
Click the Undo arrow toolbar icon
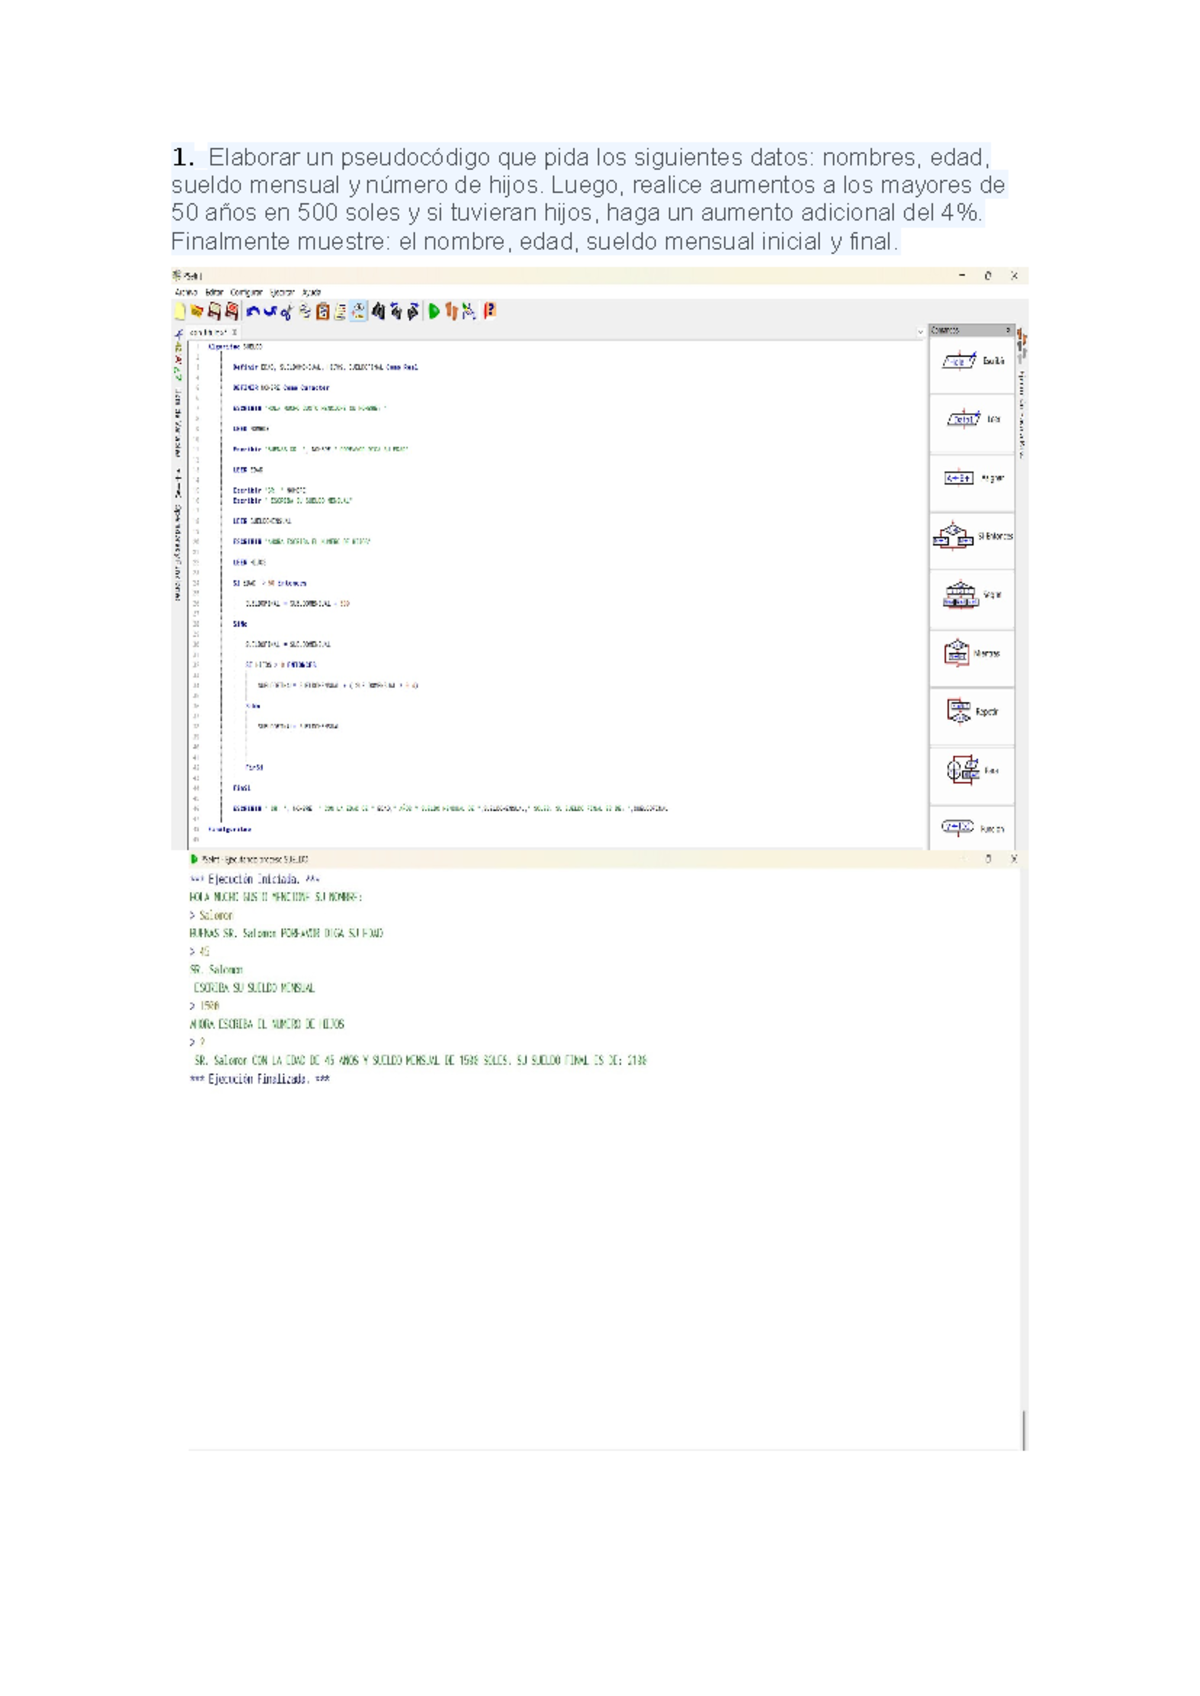click(253, 311)
